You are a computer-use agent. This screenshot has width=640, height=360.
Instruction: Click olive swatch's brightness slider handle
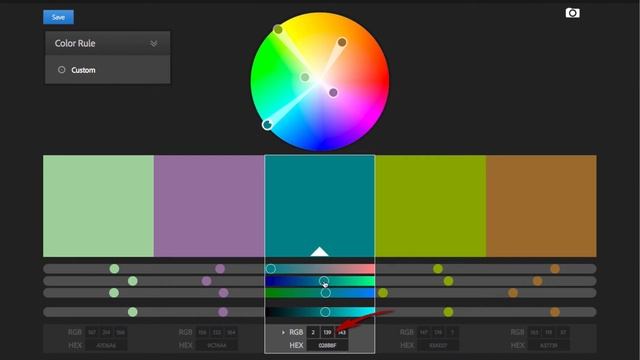(448, 312)
